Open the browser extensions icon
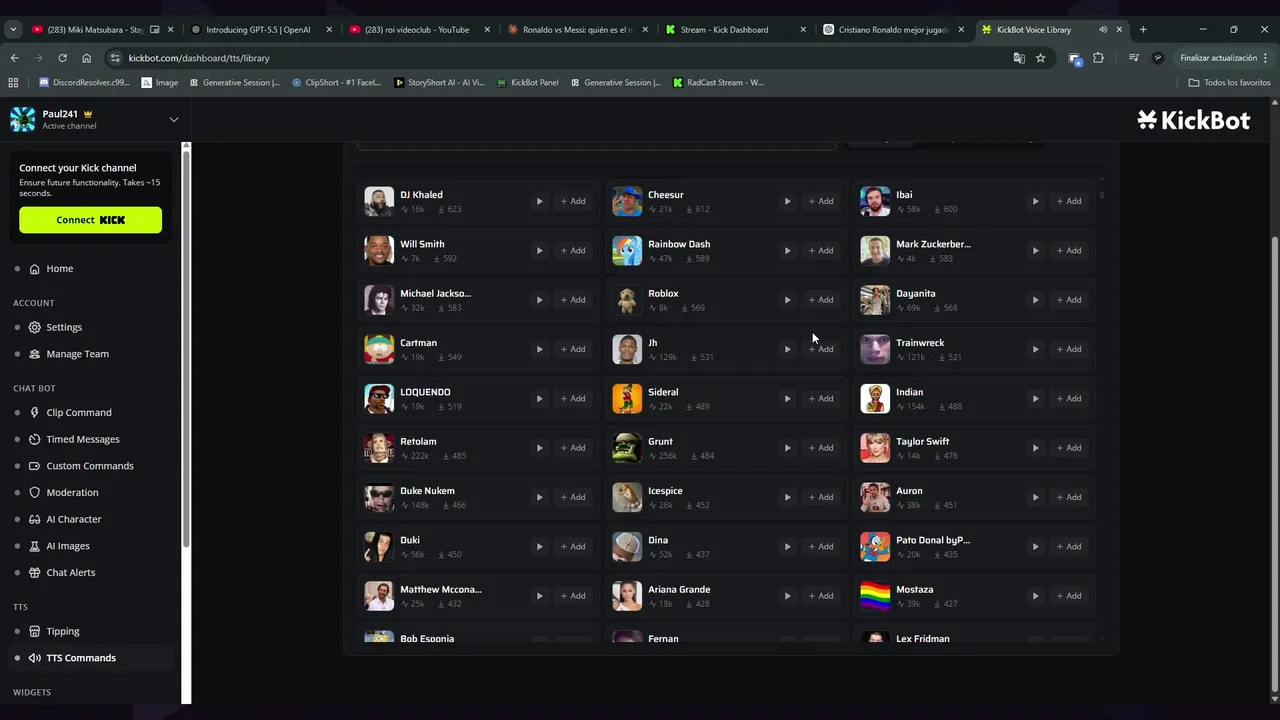The height and width of the screenshot is (720, 1280). [x=1098, y=58]
